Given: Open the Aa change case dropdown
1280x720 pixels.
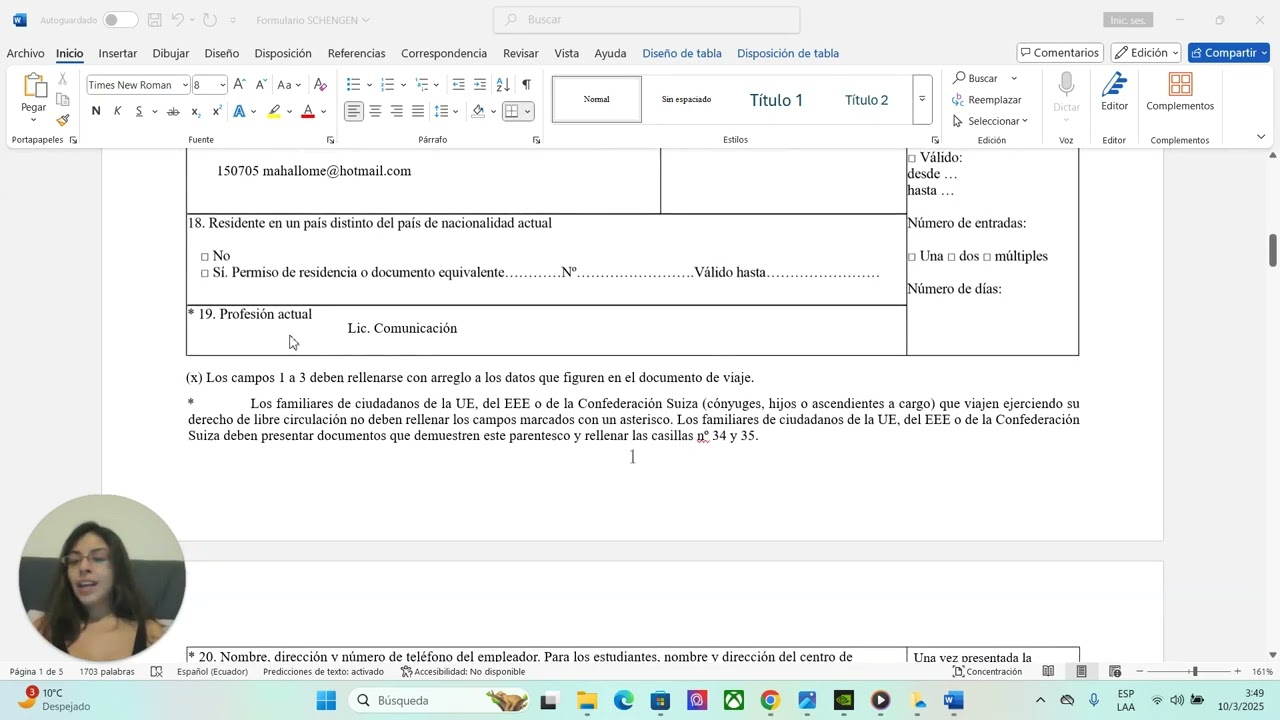Looking at the screenshot, I should click(x=289, y=85).
